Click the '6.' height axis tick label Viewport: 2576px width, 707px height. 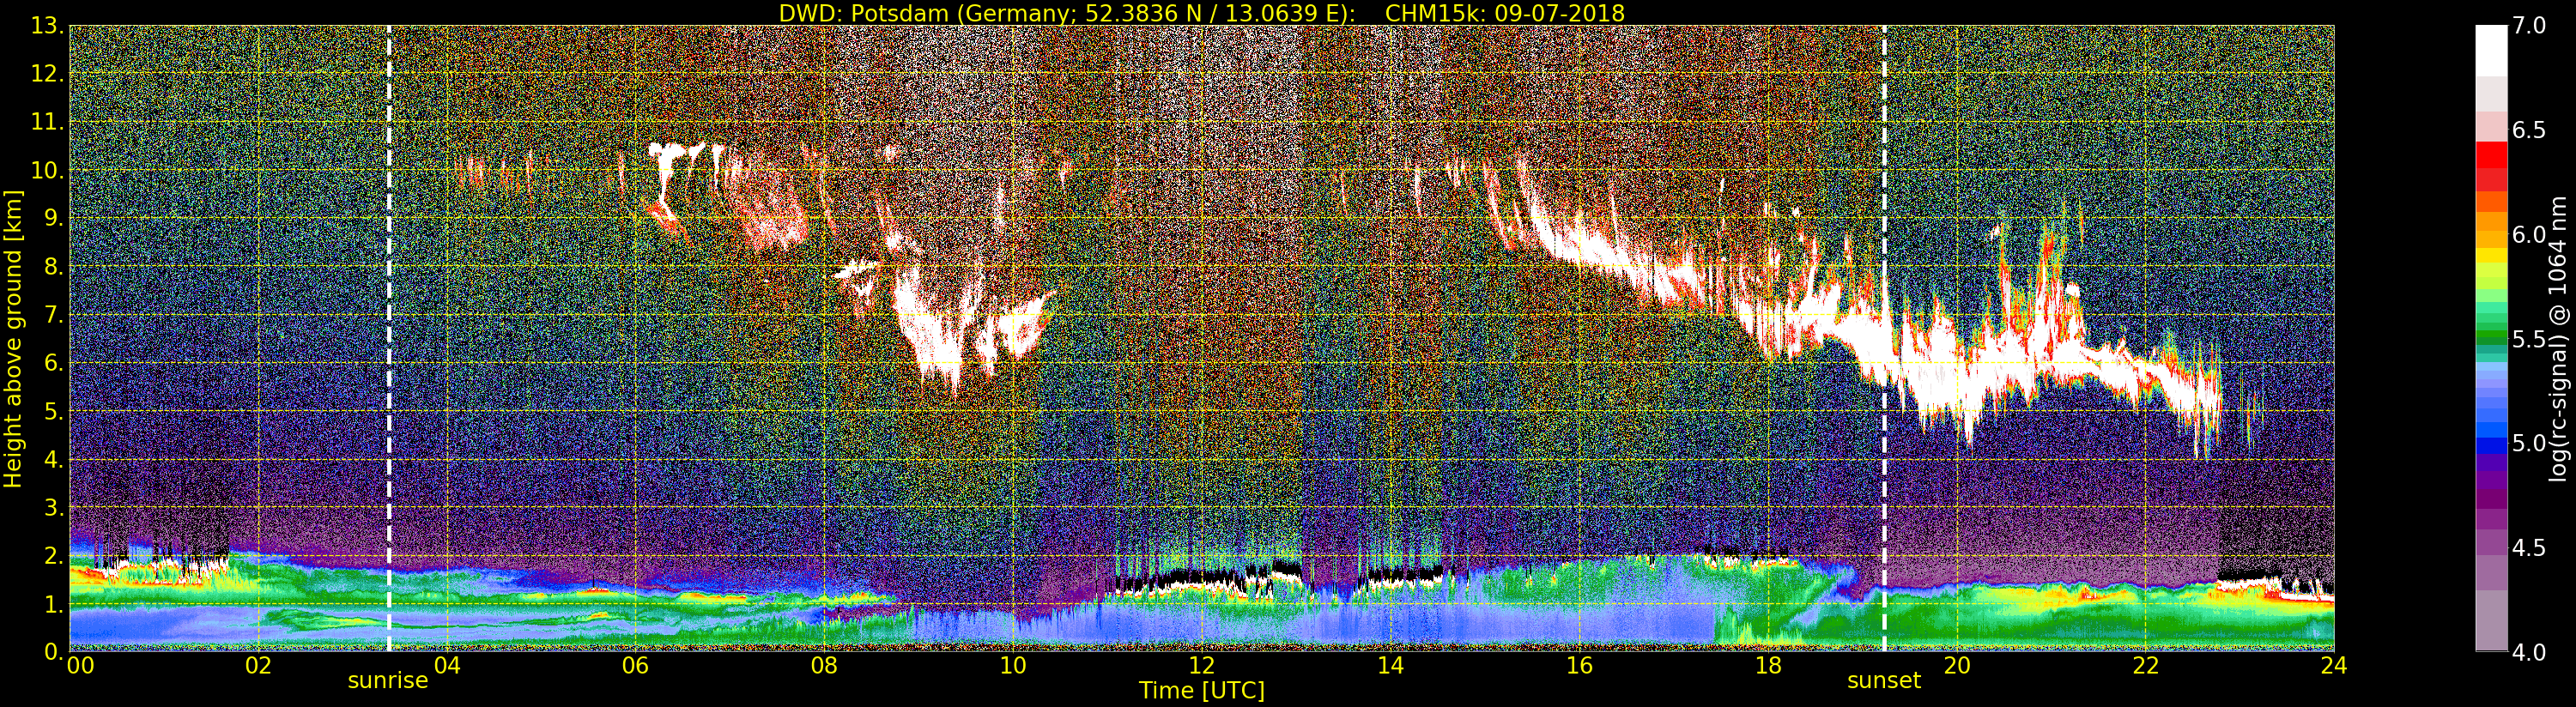[53, 363]
